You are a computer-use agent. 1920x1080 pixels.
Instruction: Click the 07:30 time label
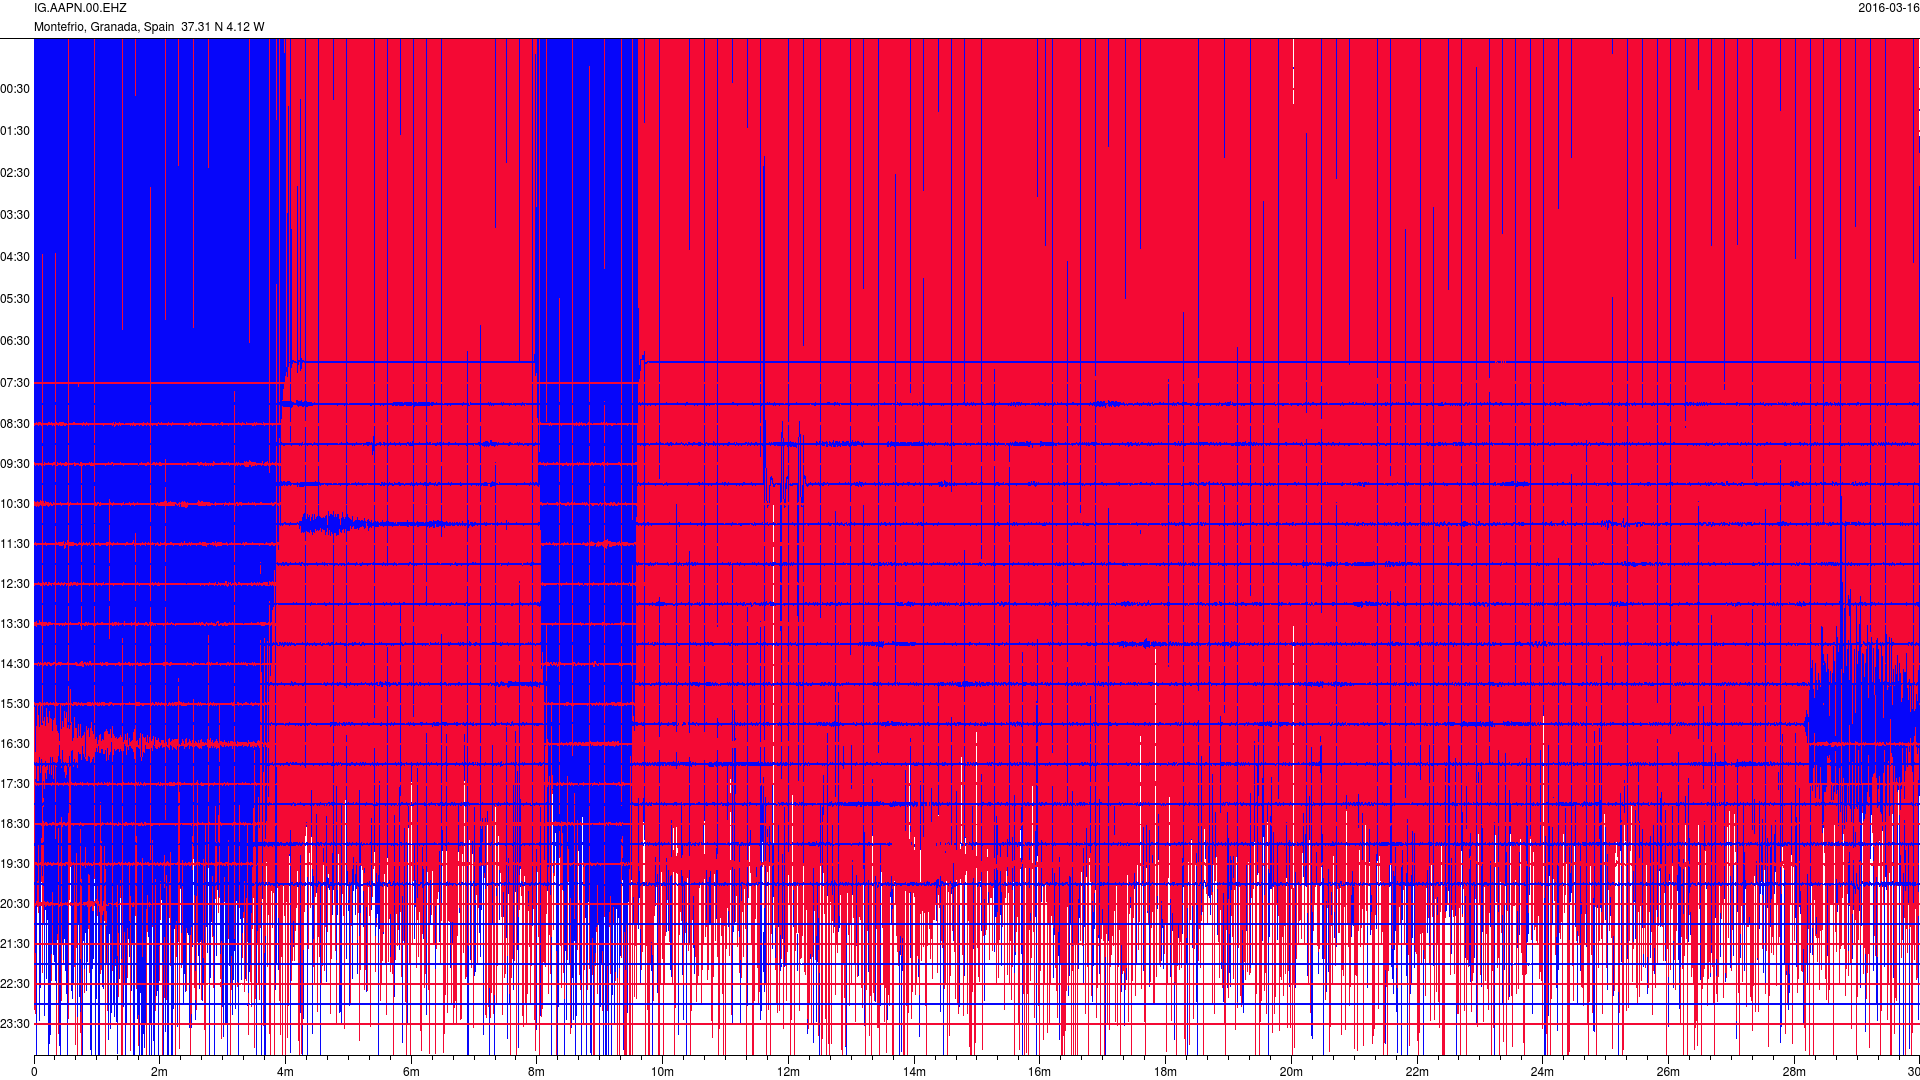(x=15, y=383)
